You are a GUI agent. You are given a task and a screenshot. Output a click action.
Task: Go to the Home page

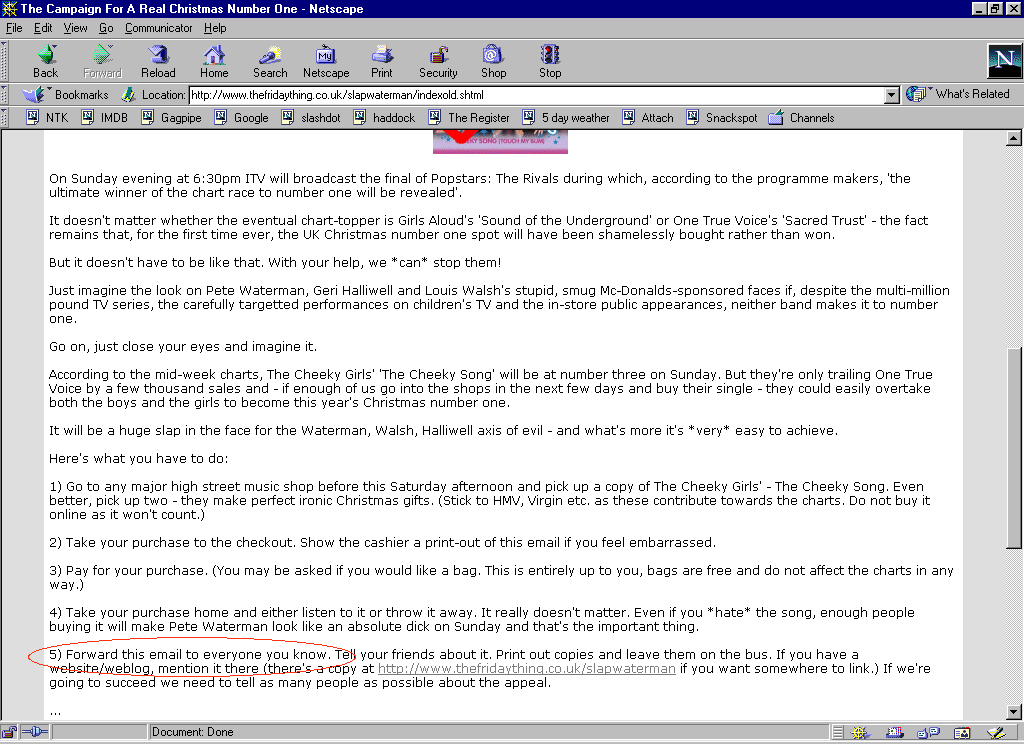[x=214, y=62]
